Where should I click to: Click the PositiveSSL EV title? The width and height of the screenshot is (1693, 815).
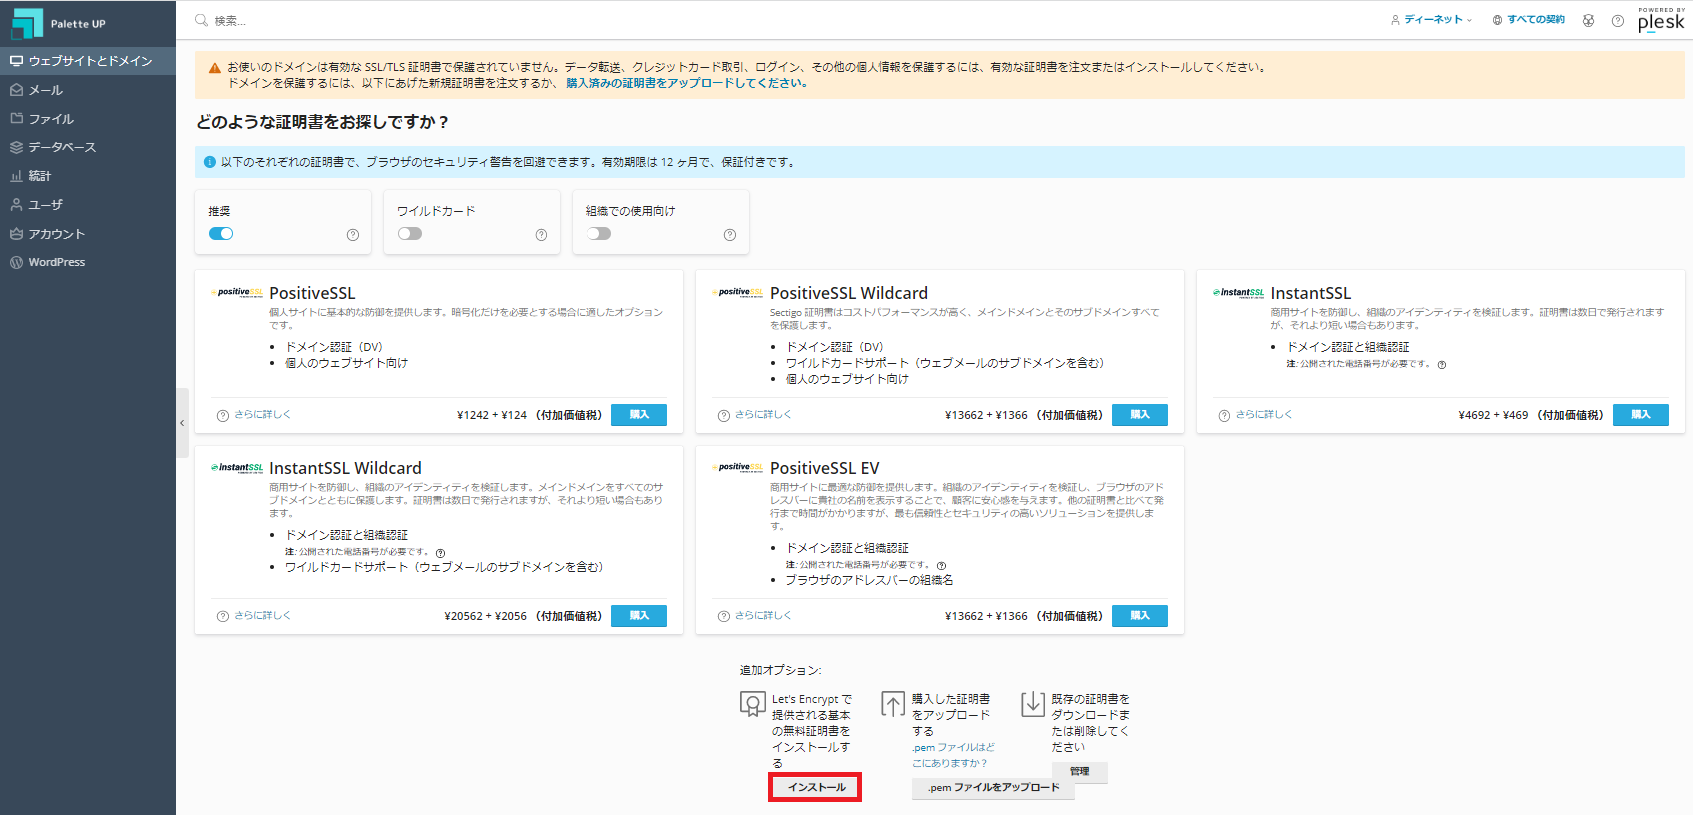(x=825, y=468)
